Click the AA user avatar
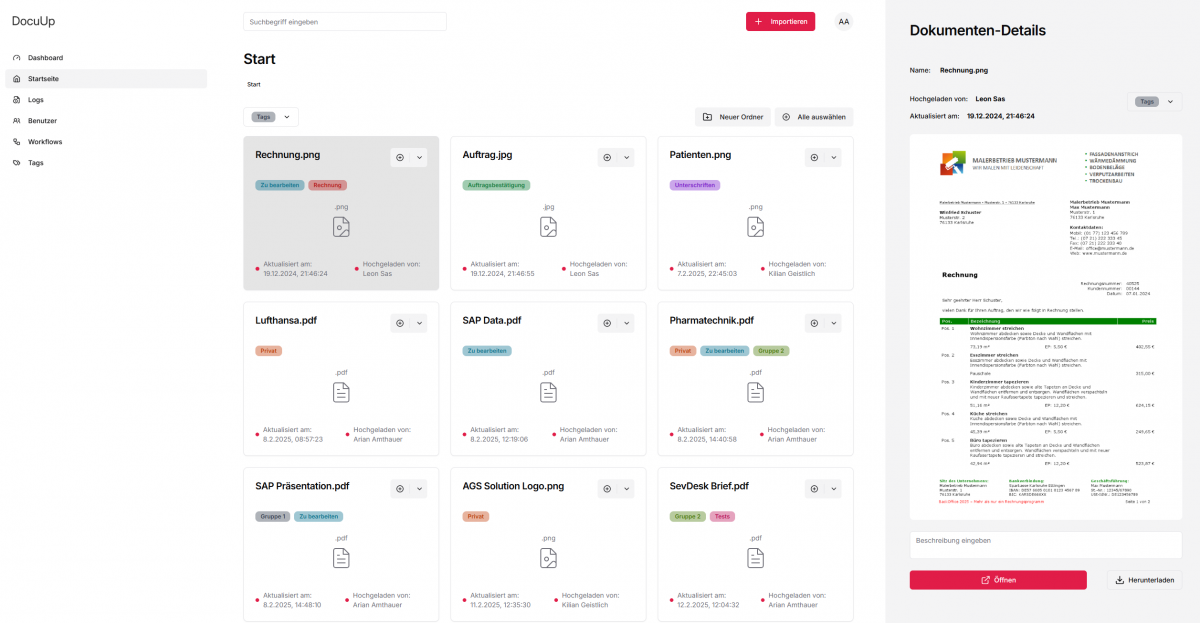The height and width of the screenshot is (623, 1200). [844, 21]
